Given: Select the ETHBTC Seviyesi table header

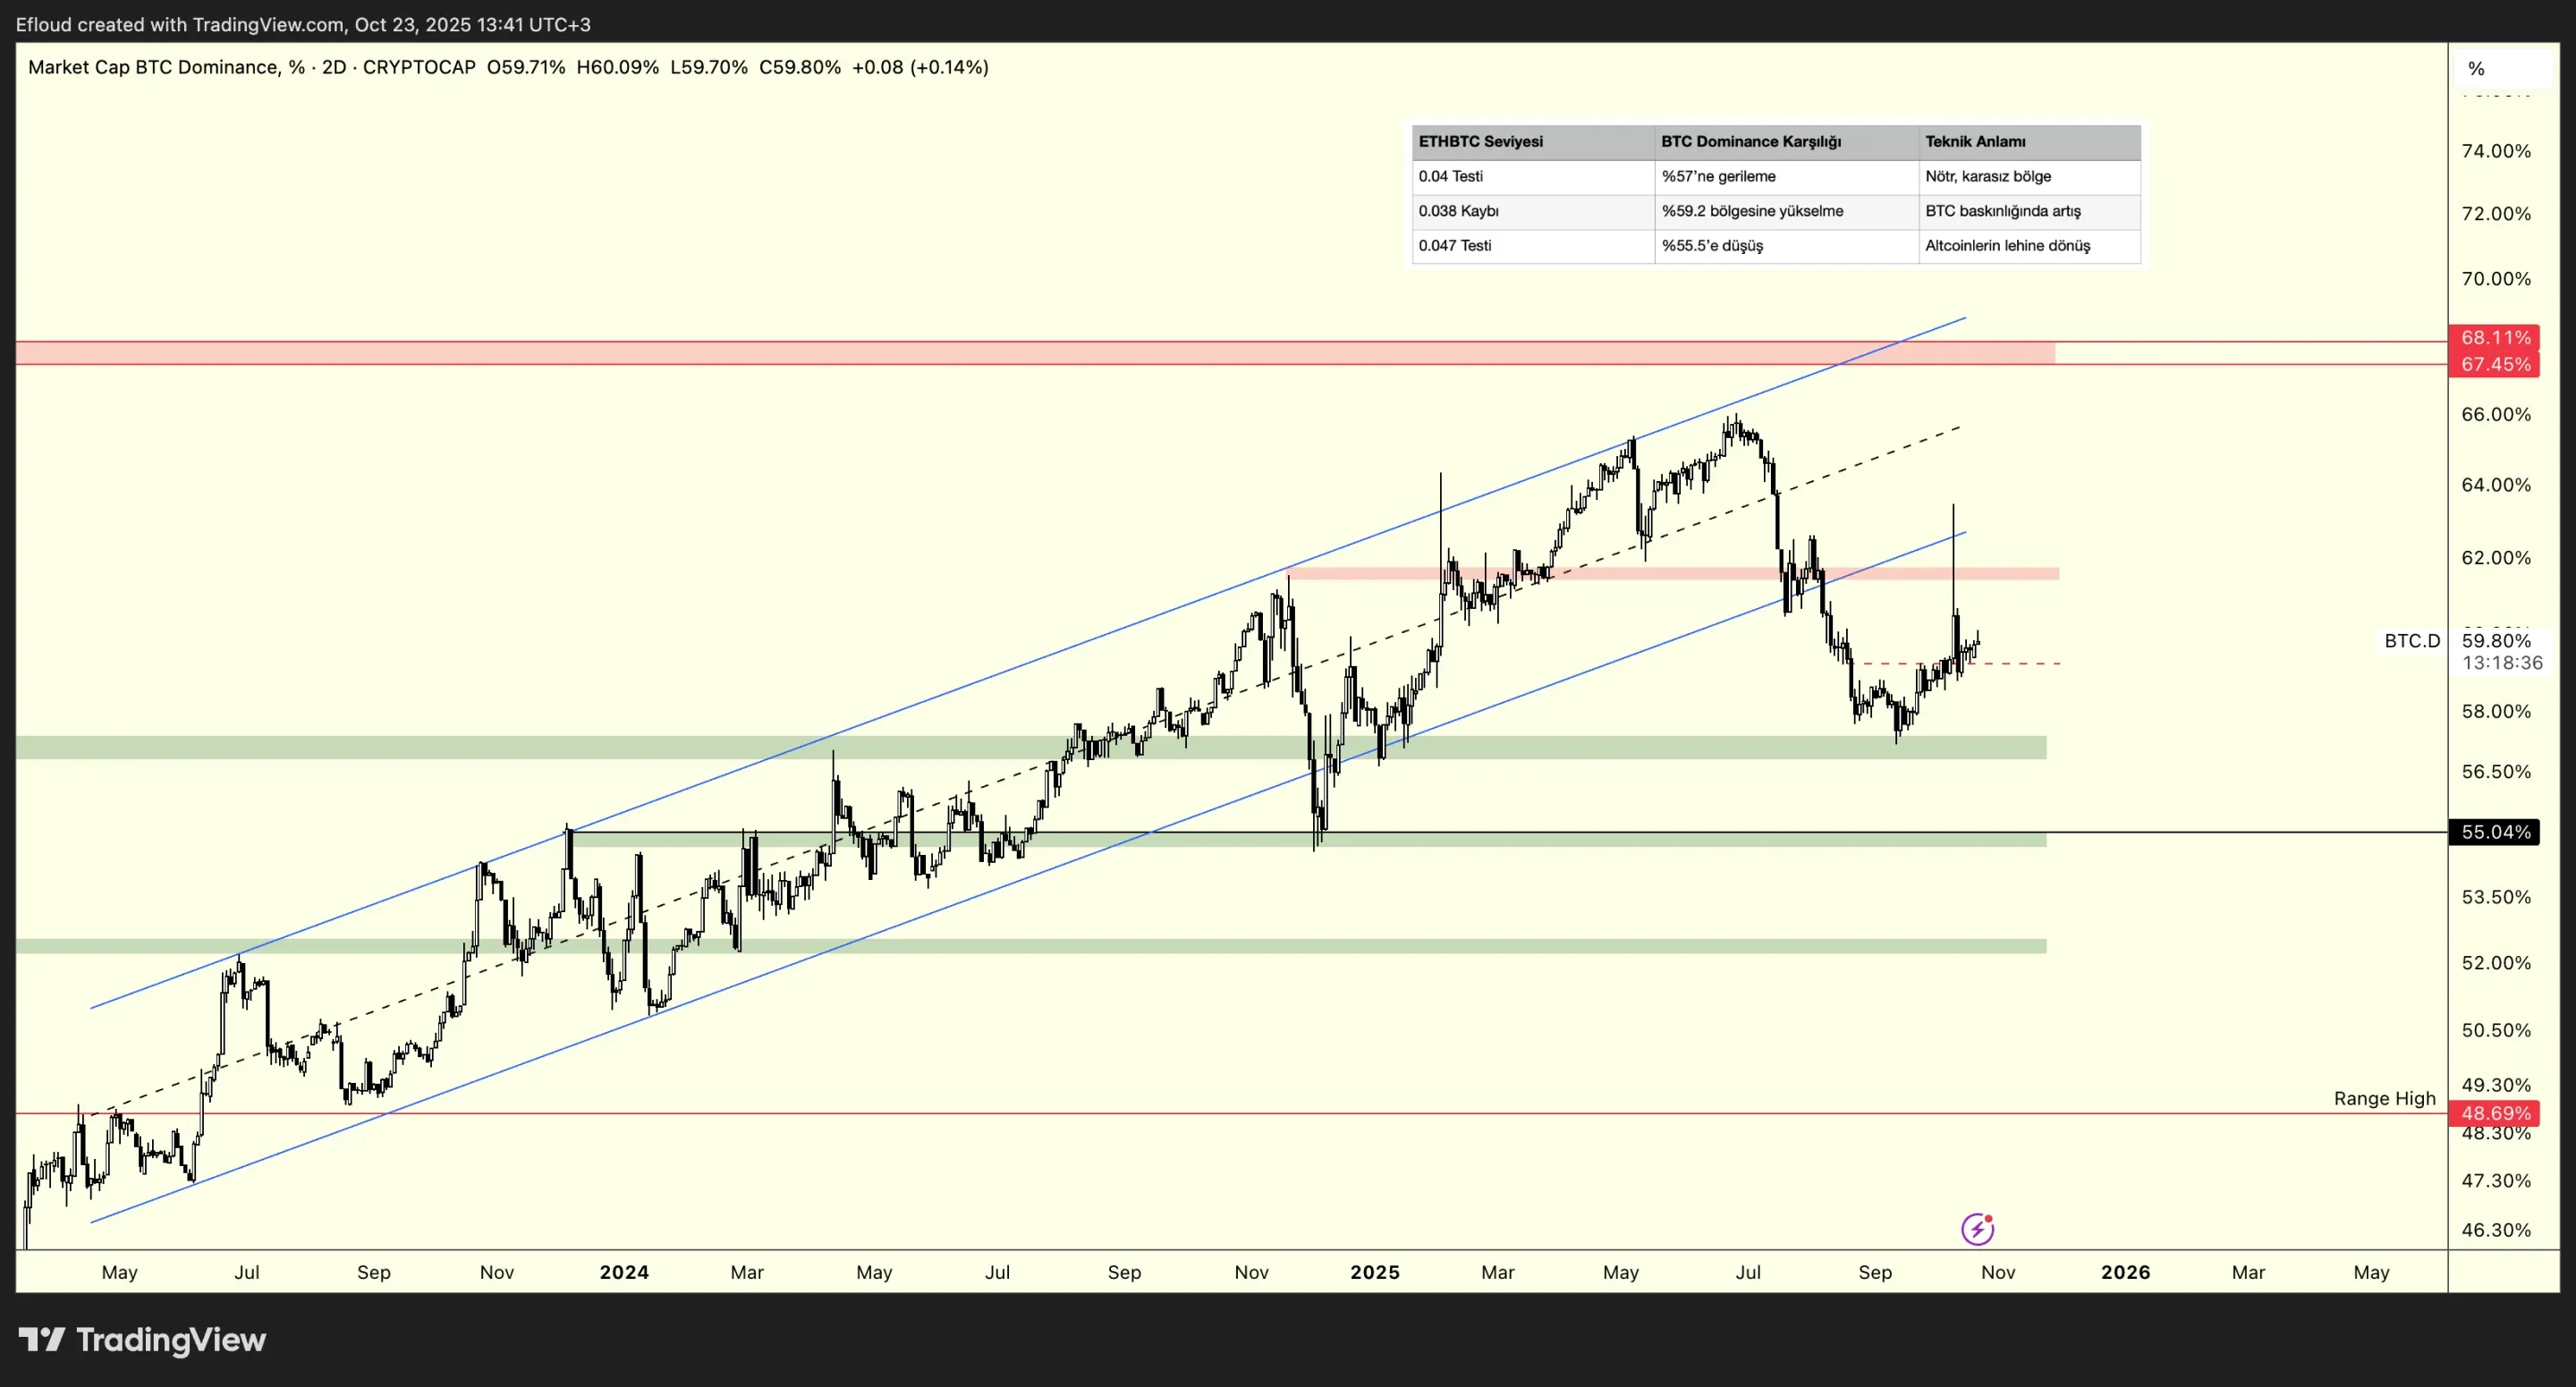Looking at the screenshot, I should (x=1481, y=142).
